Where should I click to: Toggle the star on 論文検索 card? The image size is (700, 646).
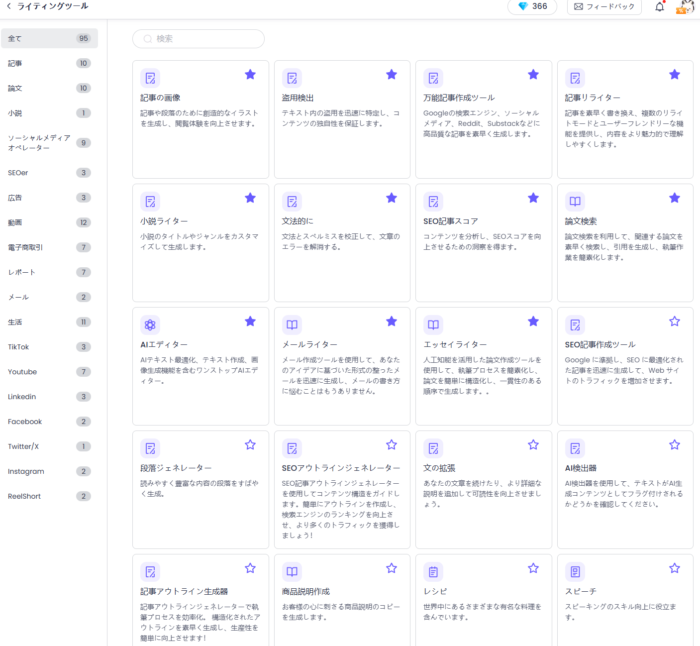[675, 198]
